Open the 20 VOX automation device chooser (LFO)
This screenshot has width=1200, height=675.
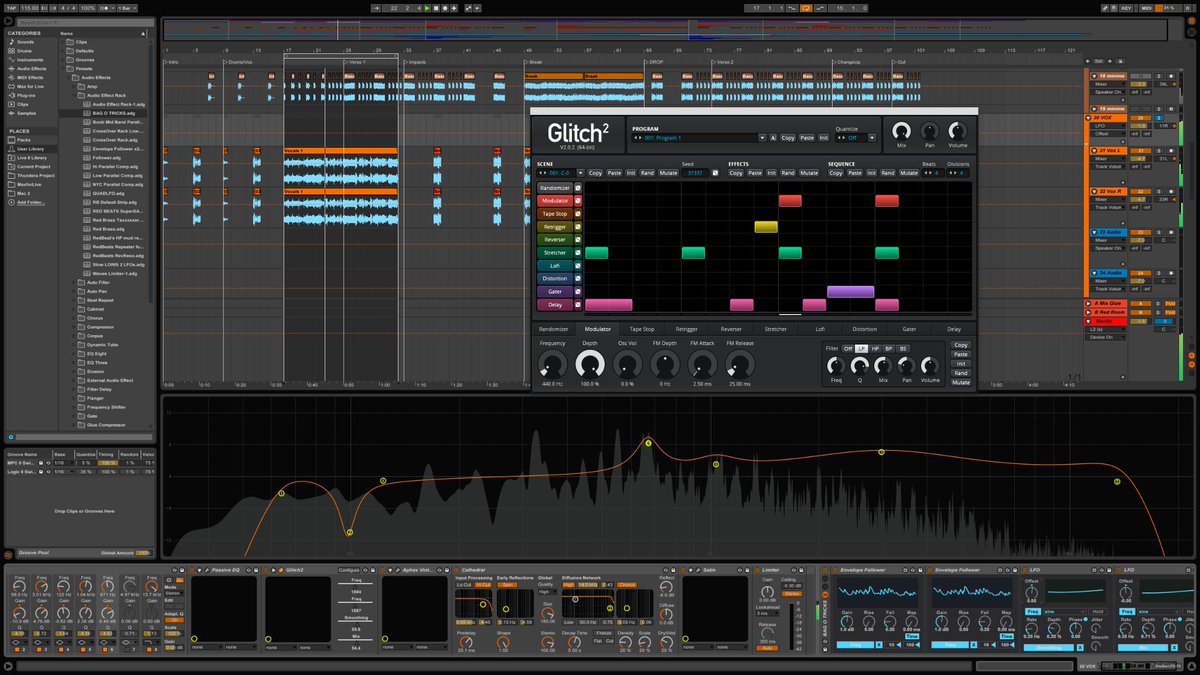click(1108, 126)
